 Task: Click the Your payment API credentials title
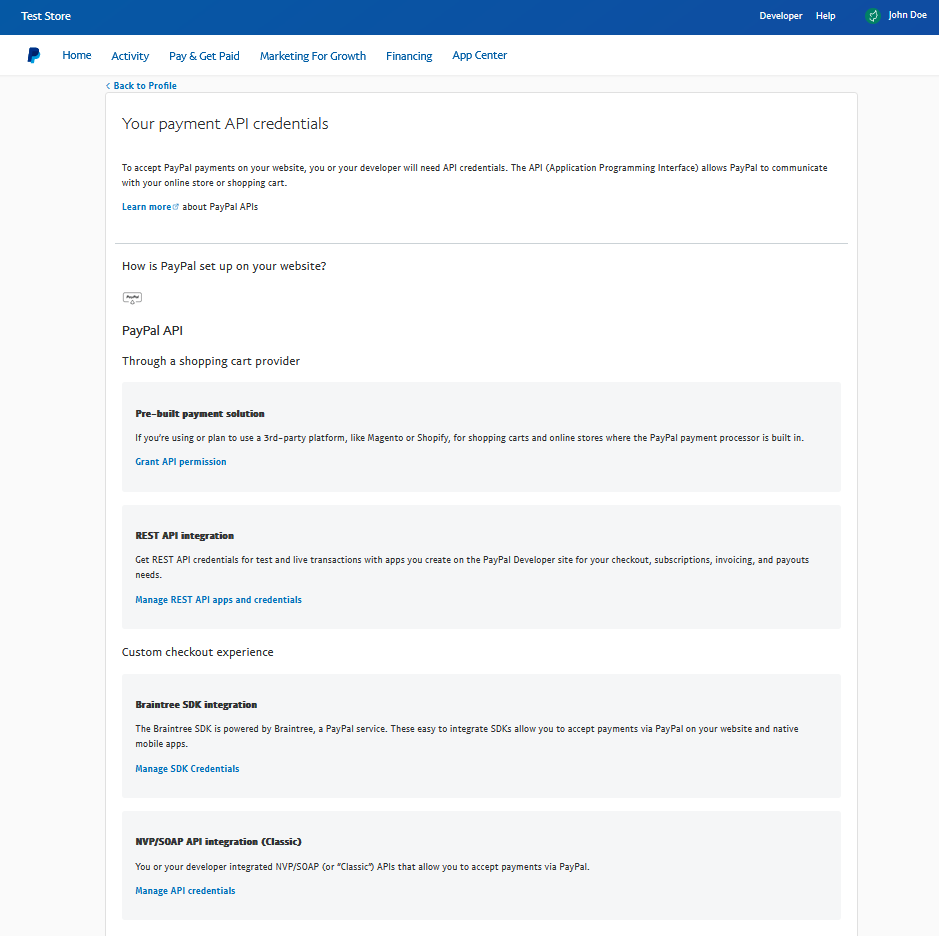click(x=225, y=123)
